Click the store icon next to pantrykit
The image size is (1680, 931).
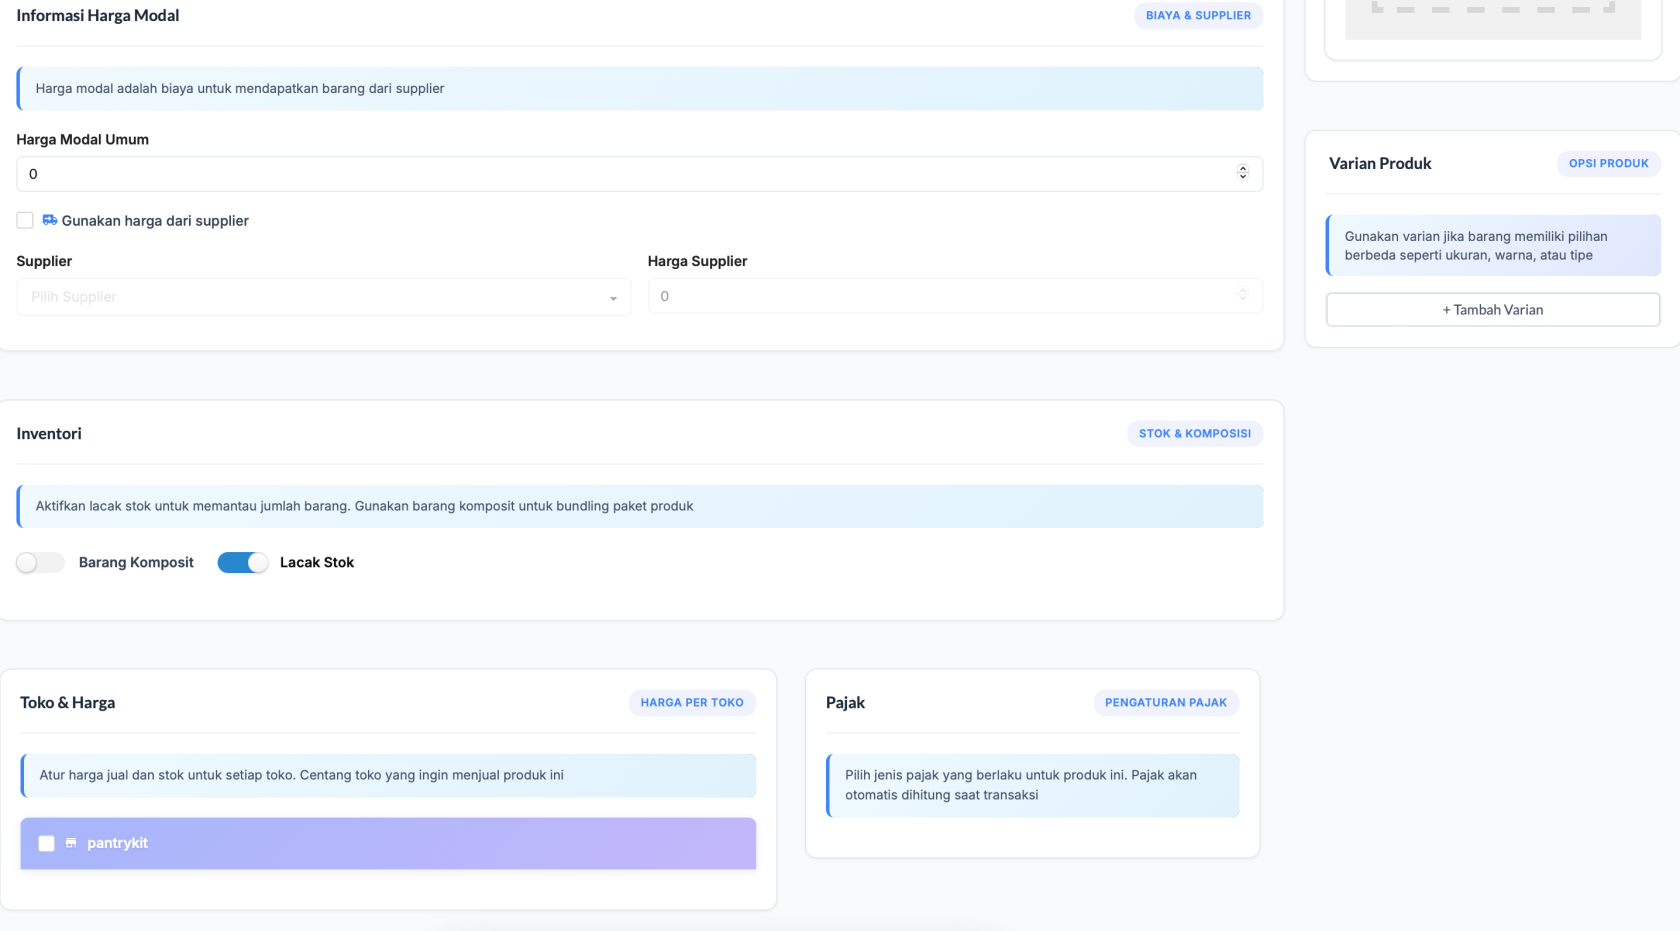coord(71,843)
